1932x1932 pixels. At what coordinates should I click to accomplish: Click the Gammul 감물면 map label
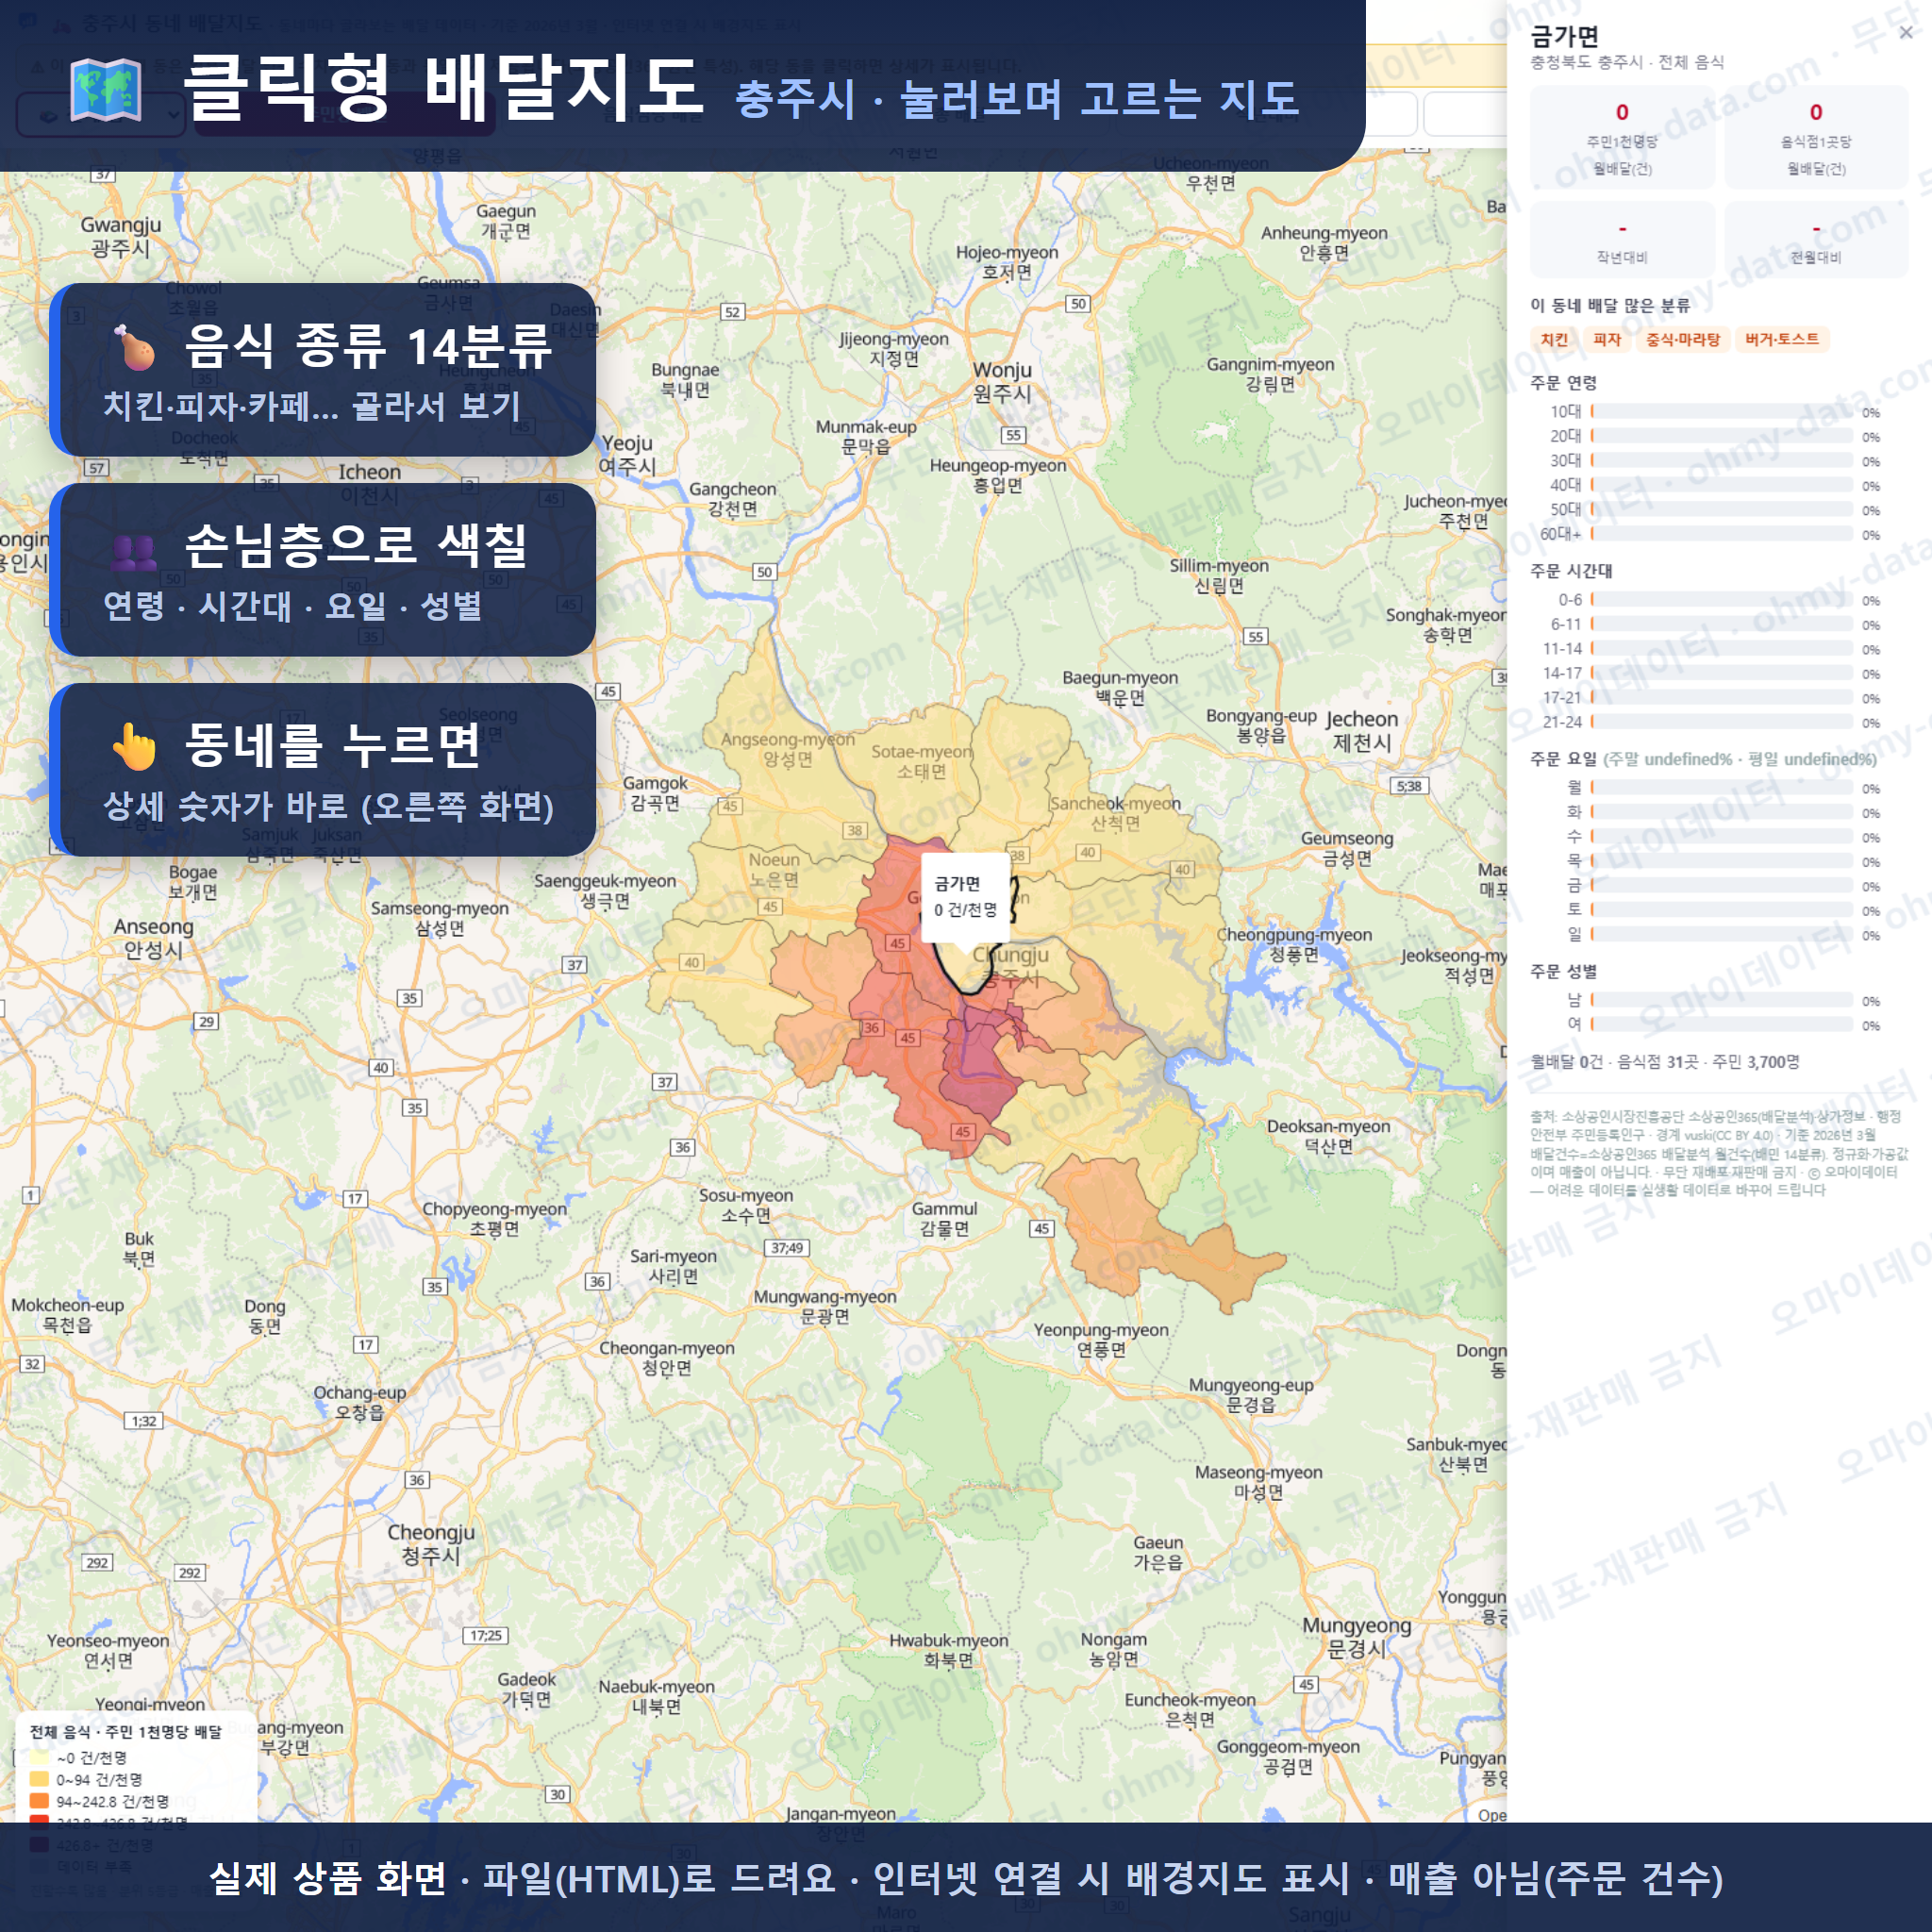click(x=944, y=1219)
